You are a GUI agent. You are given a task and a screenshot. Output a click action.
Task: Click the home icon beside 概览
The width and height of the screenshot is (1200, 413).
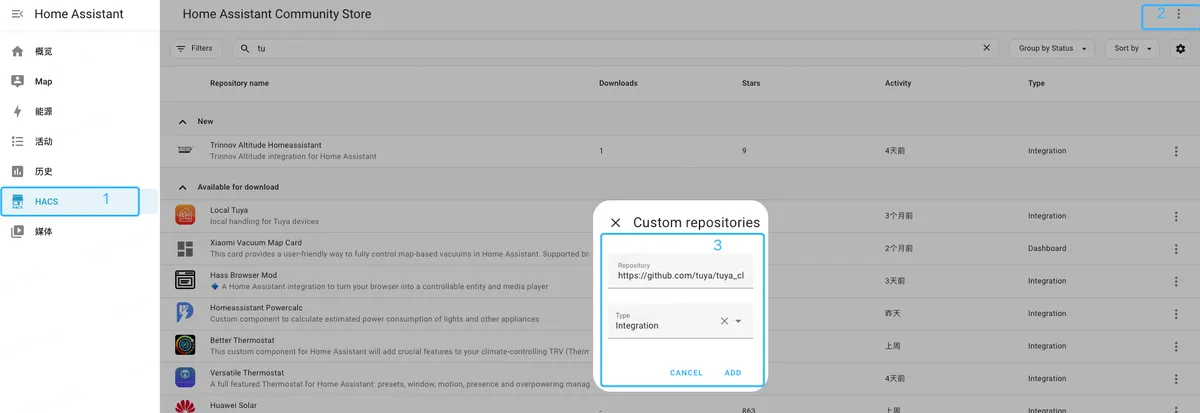17,51
